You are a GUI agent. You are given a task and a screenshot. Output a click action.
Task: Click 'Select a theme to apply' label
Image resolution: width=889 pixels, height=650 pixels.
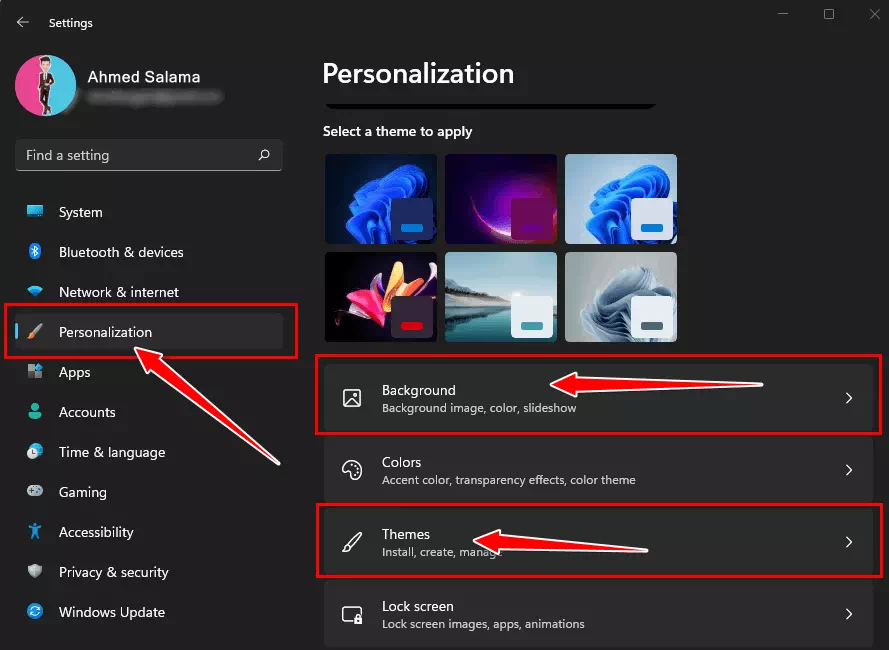pyautogui.click(x=397, y=131)
